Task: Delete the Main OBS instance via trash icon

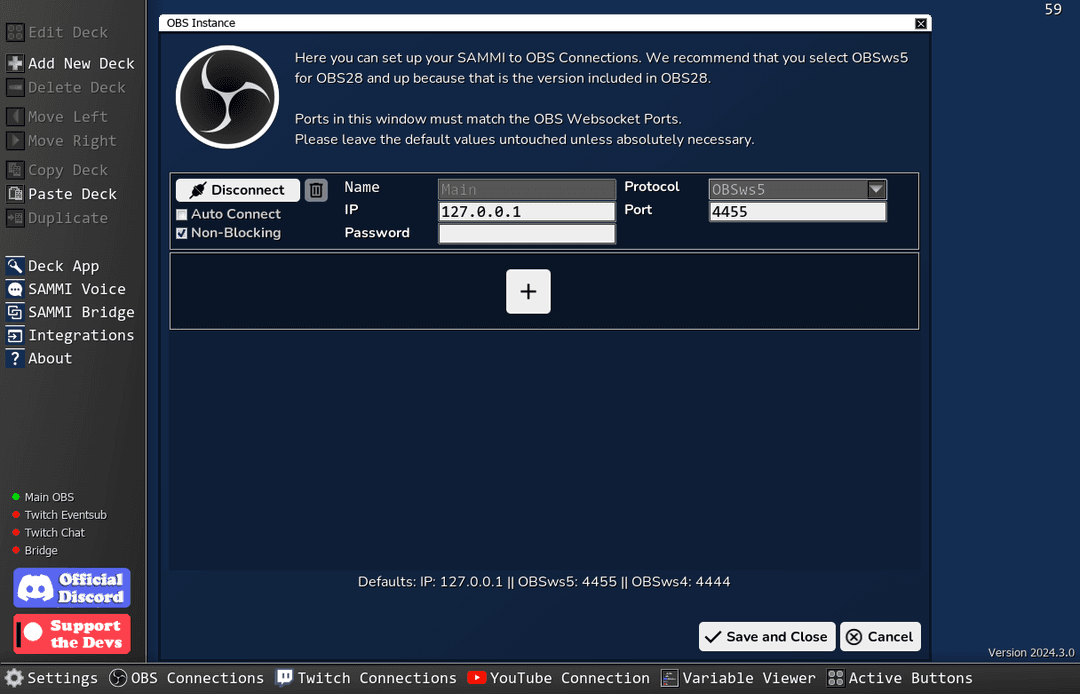Action: click(x=316, y=190)
